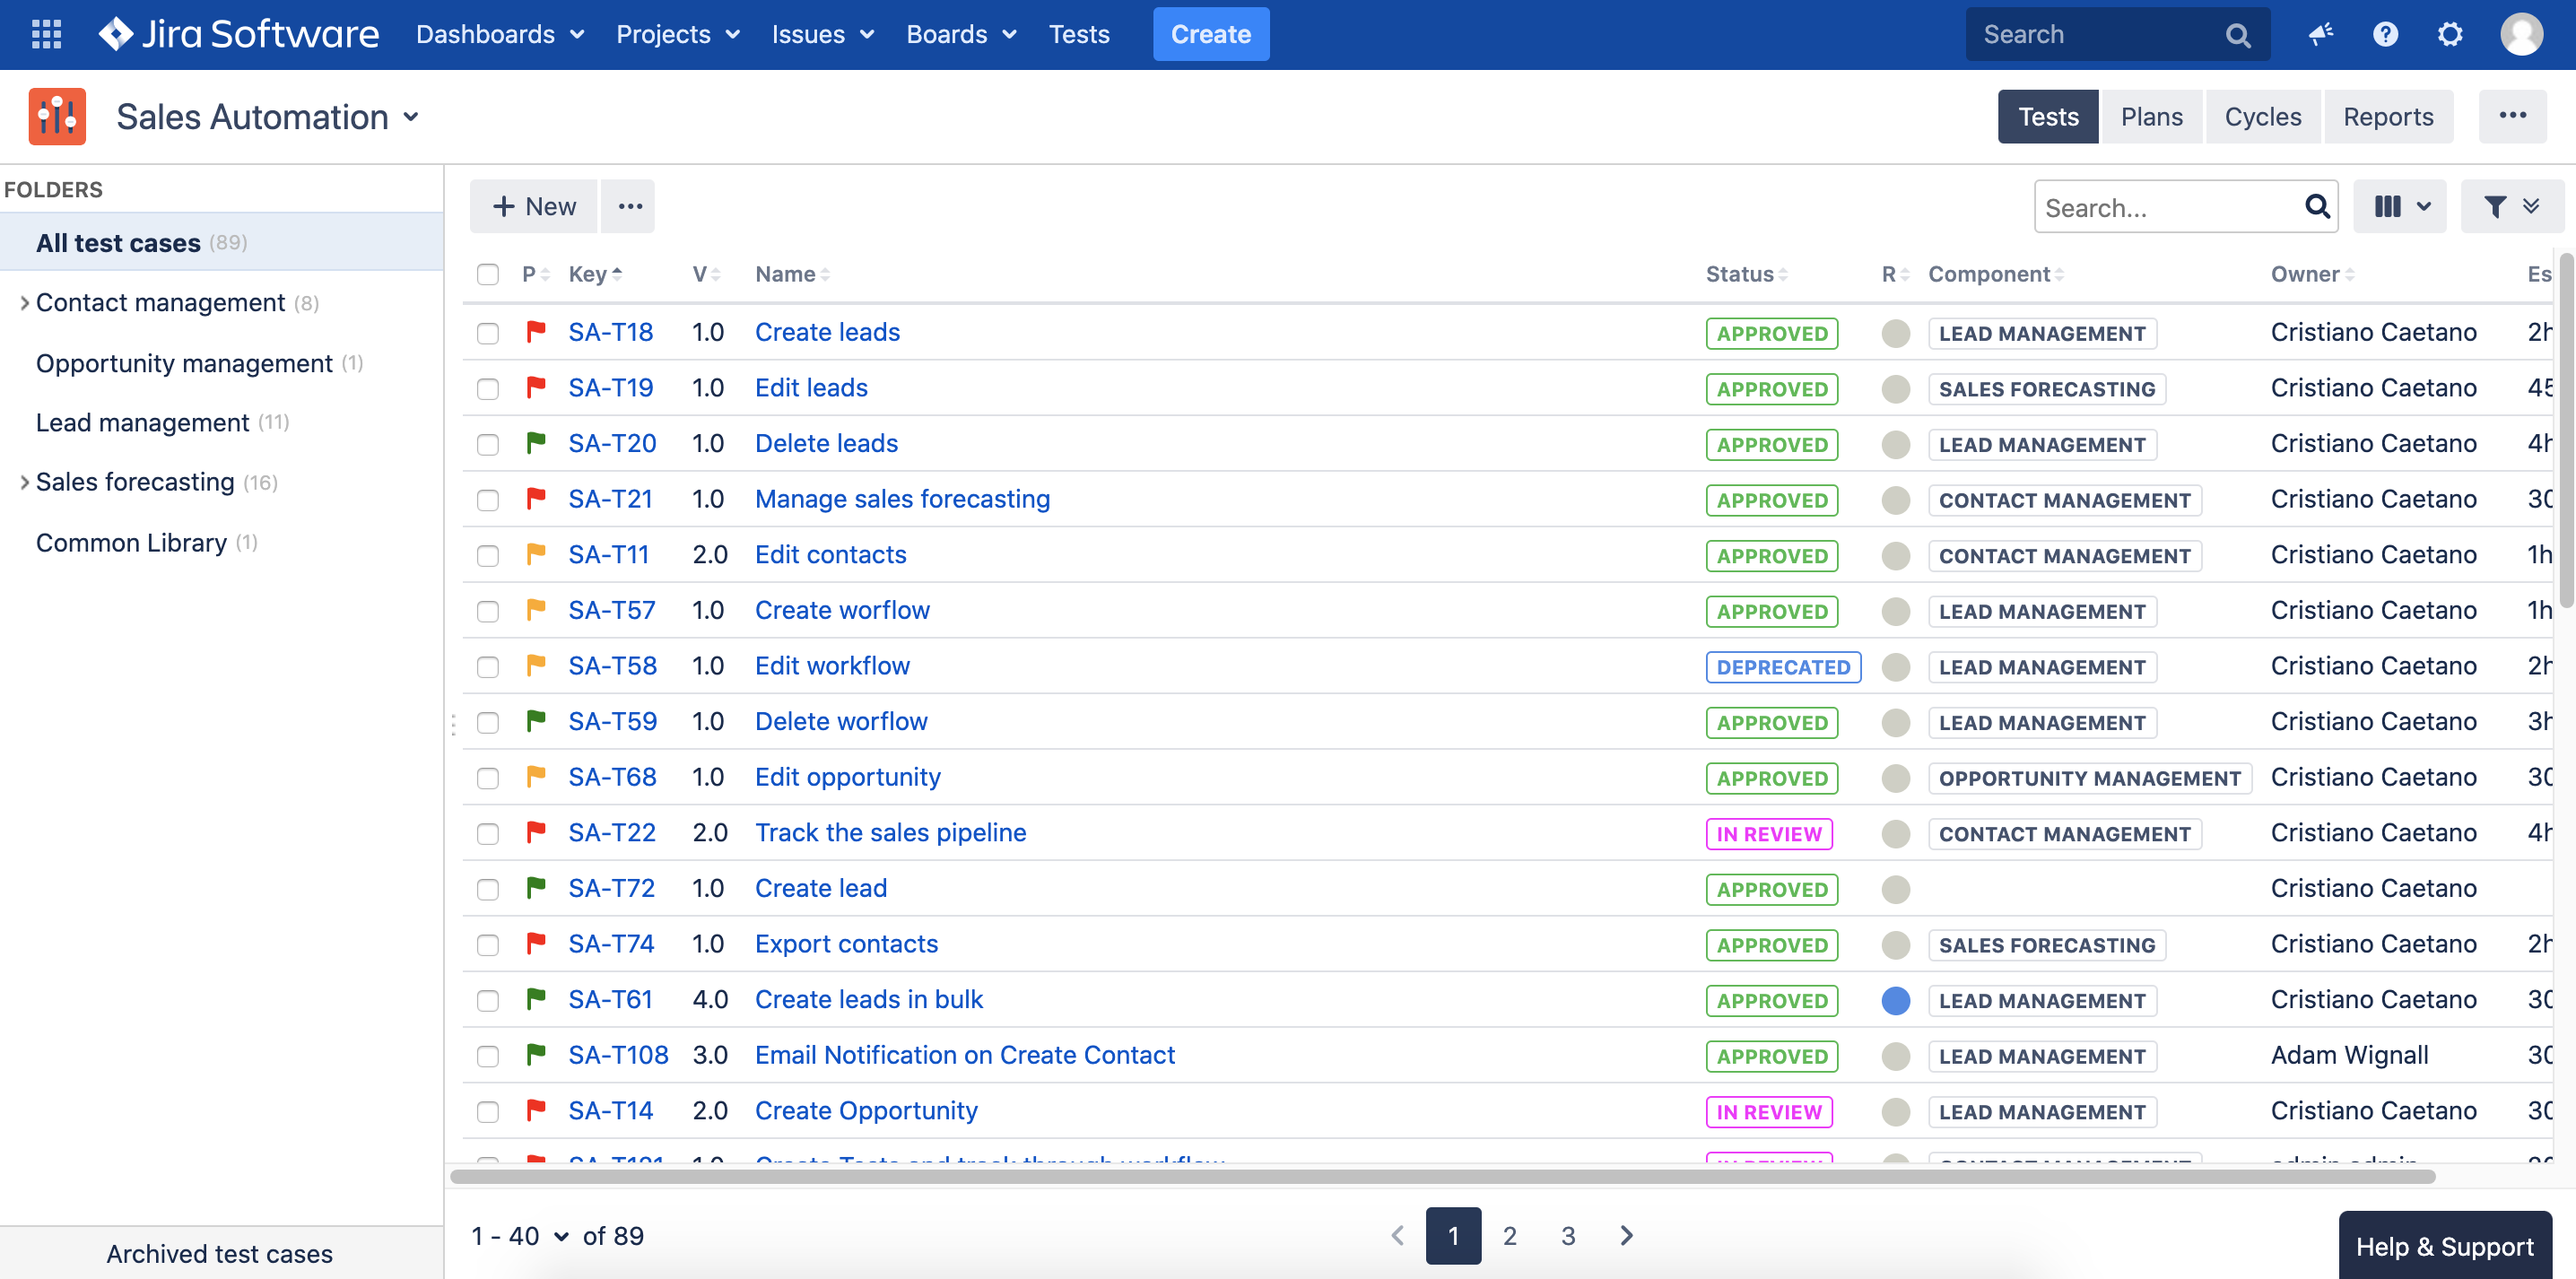Open the Sales Automation project switcher

tap(267, 117)
